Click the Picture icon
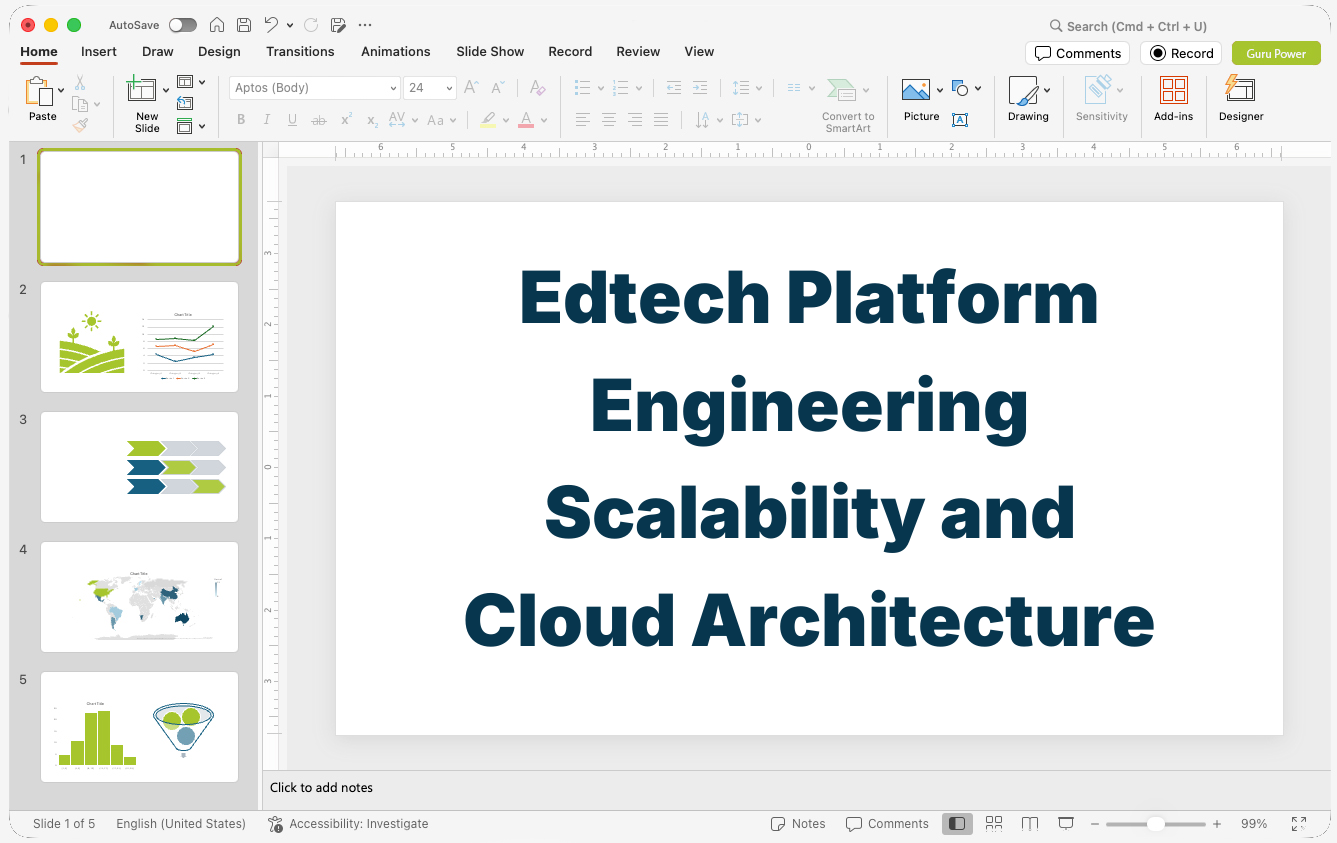The width and height of the screenshot is (1337, 843). 916,91
